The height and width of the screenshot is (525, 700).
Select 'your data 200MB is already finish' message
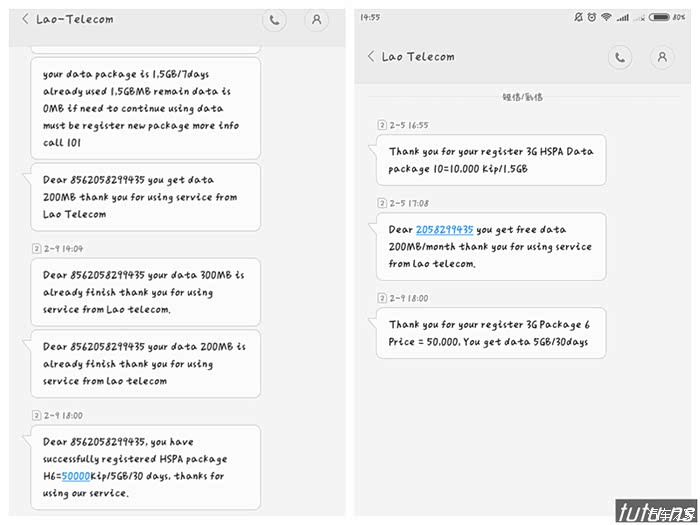146,364
